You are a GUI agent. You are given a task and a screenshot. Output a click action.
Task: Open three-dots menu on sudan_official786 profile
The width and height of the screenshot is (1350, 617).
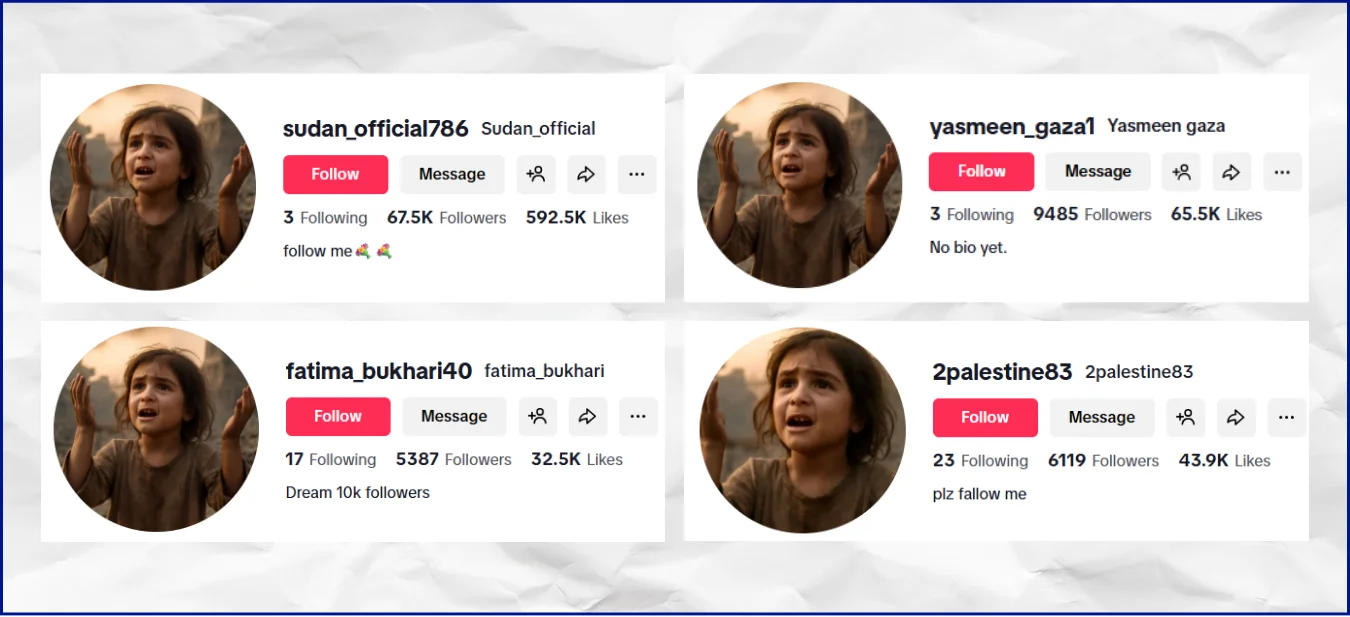(x=637, y=174)
